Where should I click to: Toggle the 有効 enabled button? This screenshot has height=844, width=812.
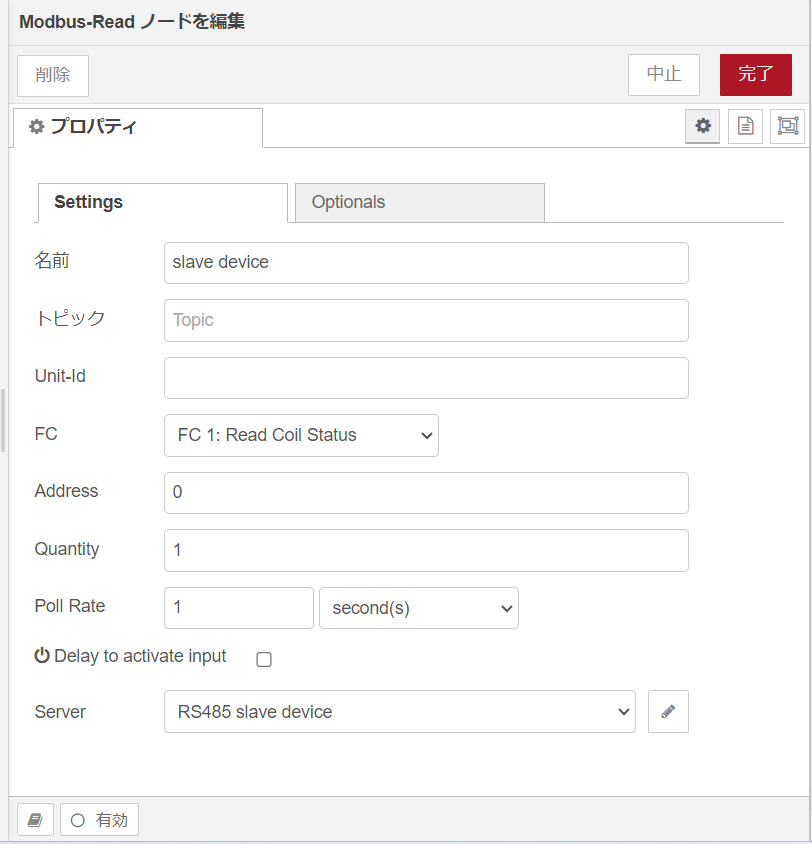(x=100, y=820)
